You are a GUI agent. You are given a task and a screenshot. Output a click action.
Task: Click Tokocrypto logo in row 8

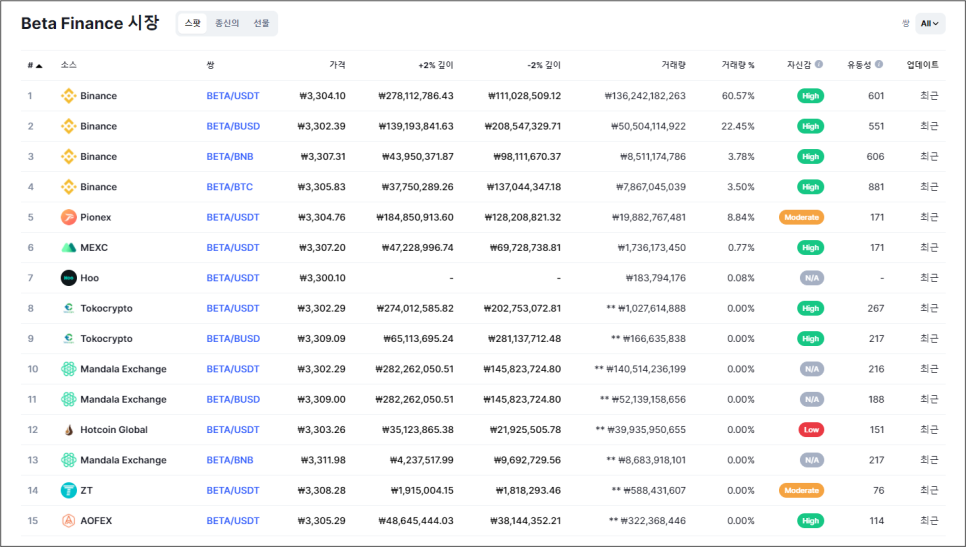pyautogui.click(x=68, y=308)
